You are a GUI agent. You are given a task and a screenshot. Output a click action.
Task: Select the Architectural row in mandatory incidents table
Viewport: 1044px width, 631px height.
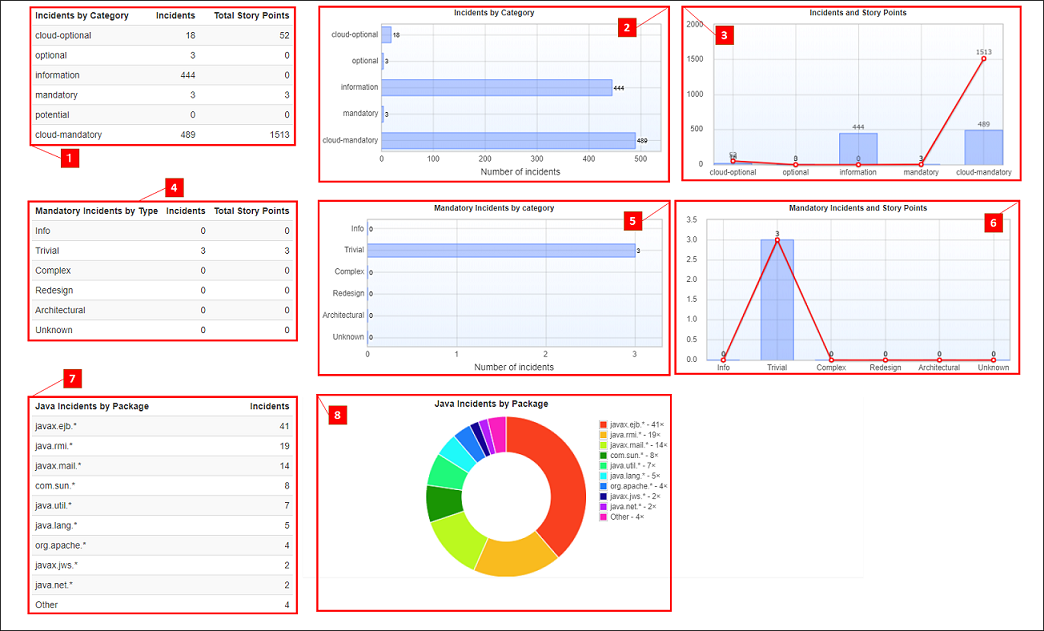click(162, 310)
